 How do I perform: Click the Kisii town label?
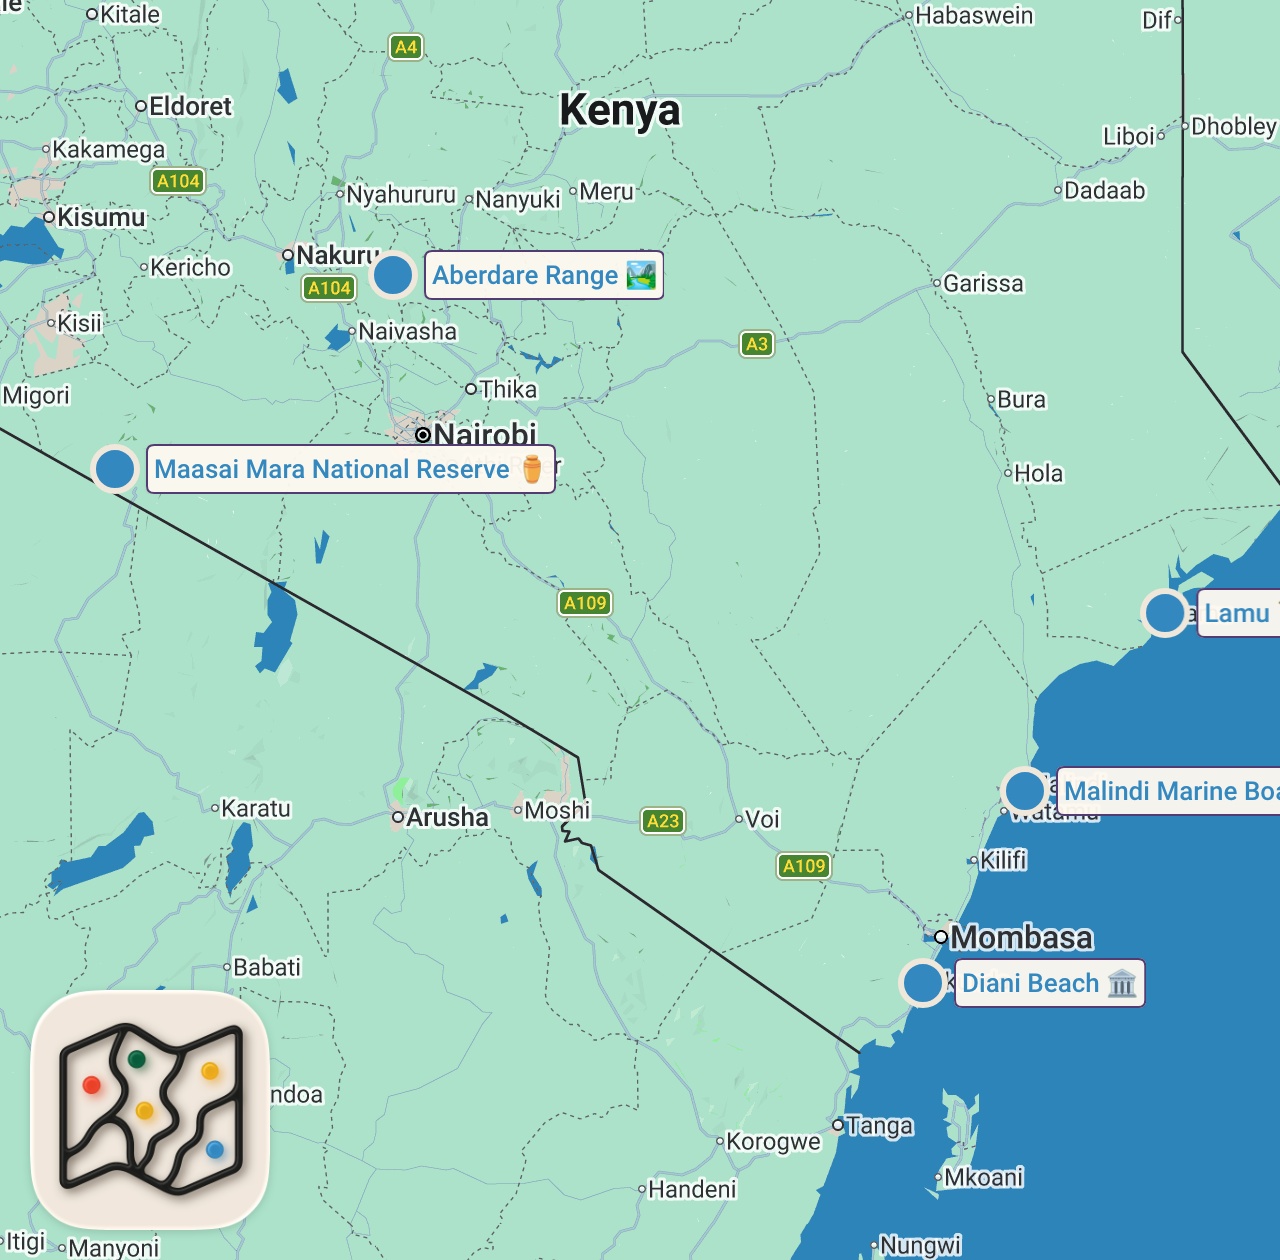point(79,323)
